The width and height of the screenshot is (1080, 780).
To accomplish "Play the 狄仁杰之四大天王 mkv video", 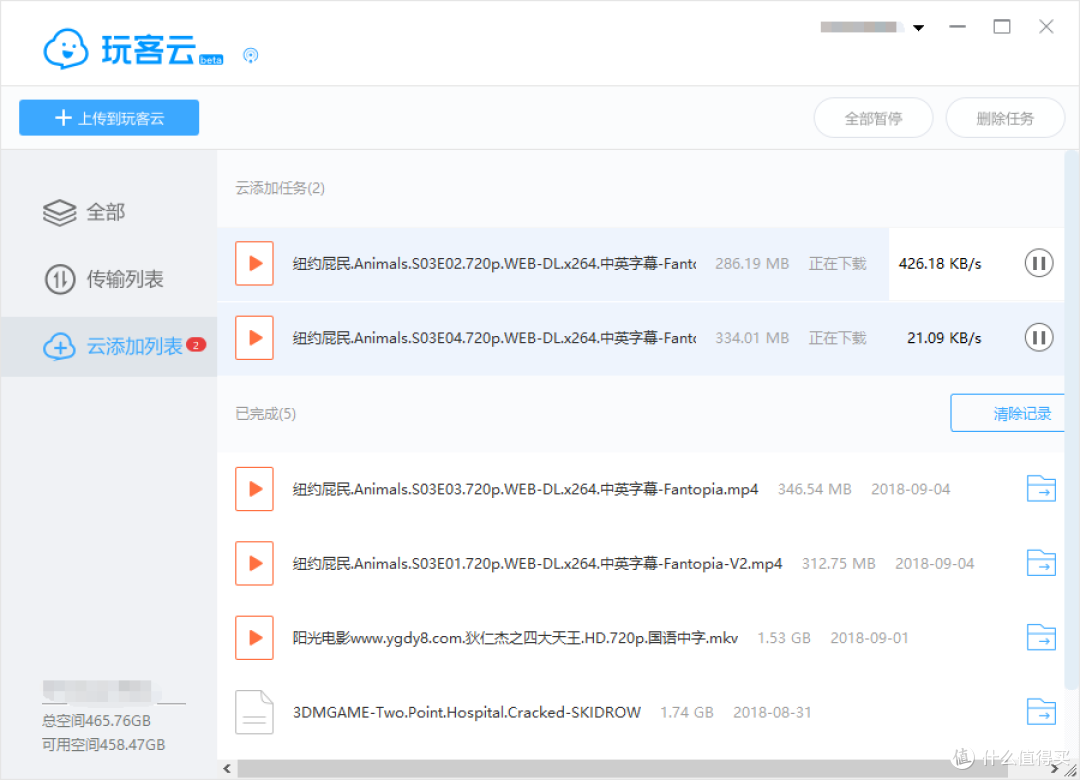I will coord(254,638).
